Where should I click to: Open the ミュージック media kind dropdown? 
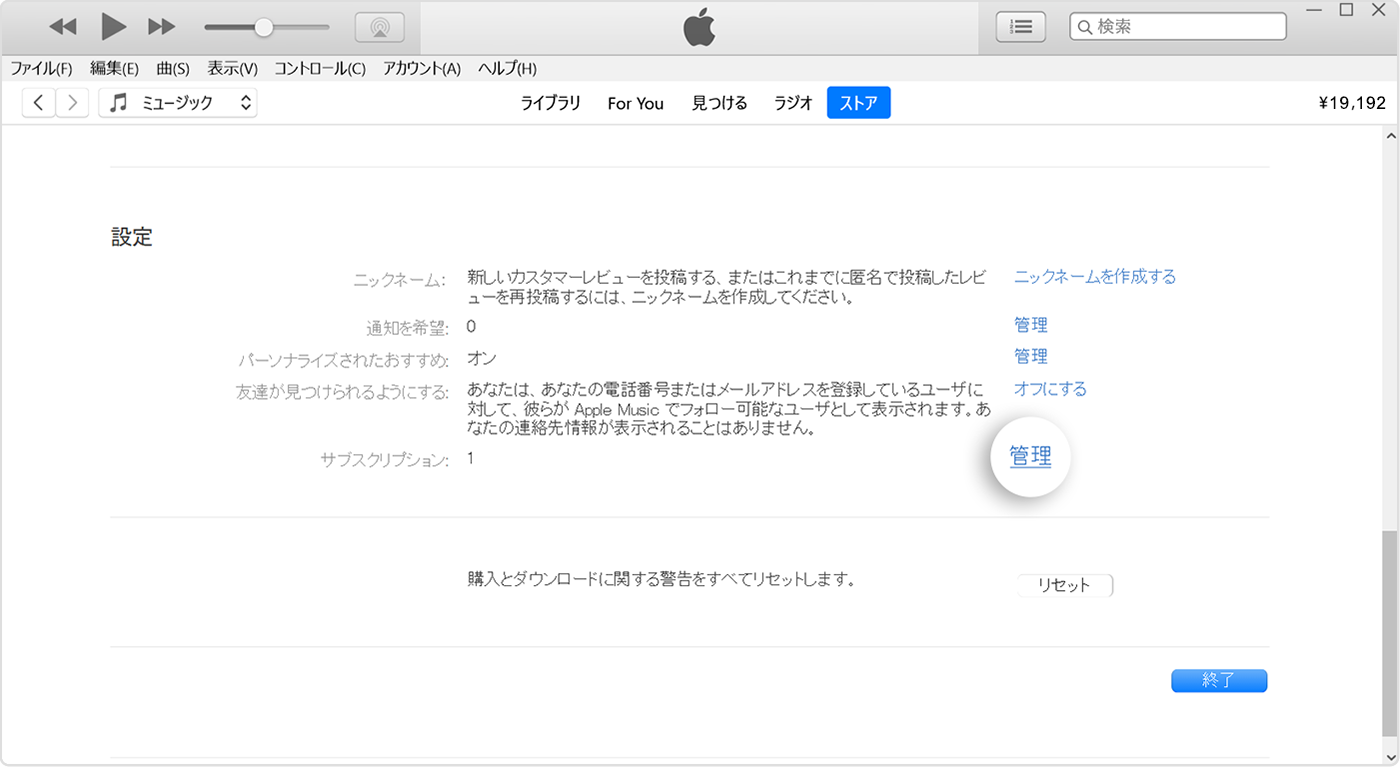click(x=177, y=102)
